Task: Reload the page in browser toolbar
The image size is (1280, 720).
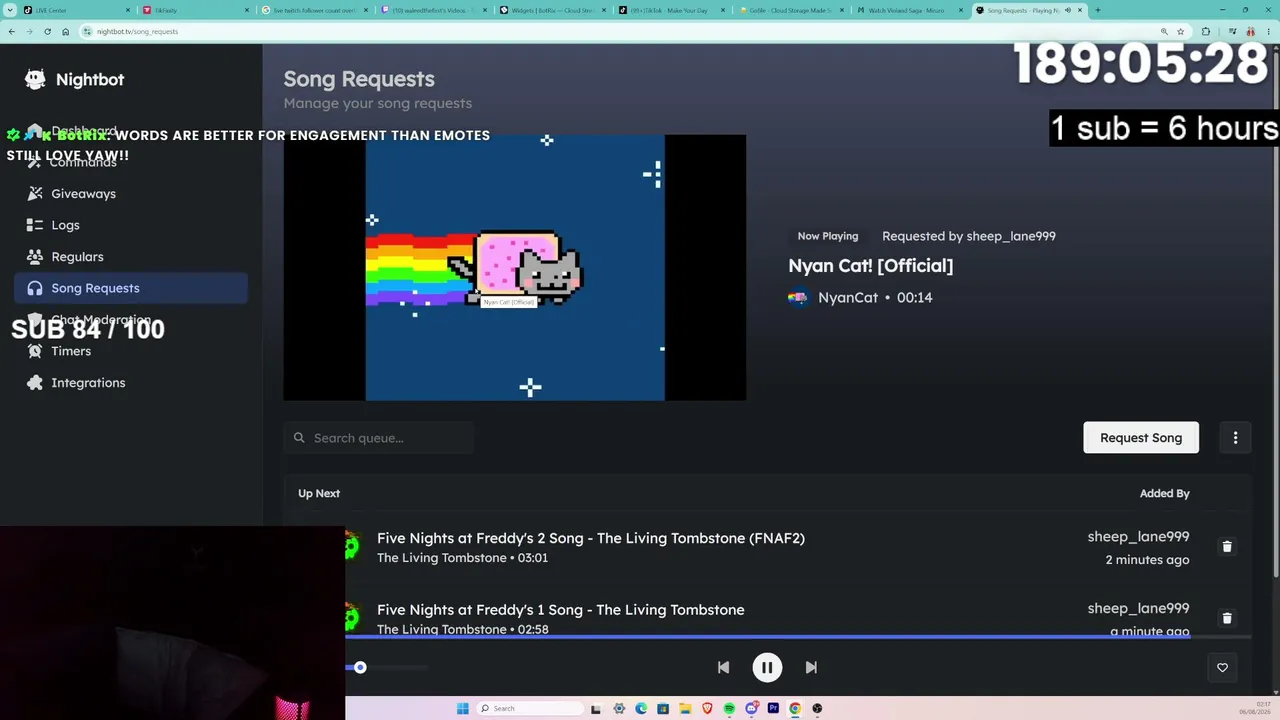Action: tap(47, 31)
